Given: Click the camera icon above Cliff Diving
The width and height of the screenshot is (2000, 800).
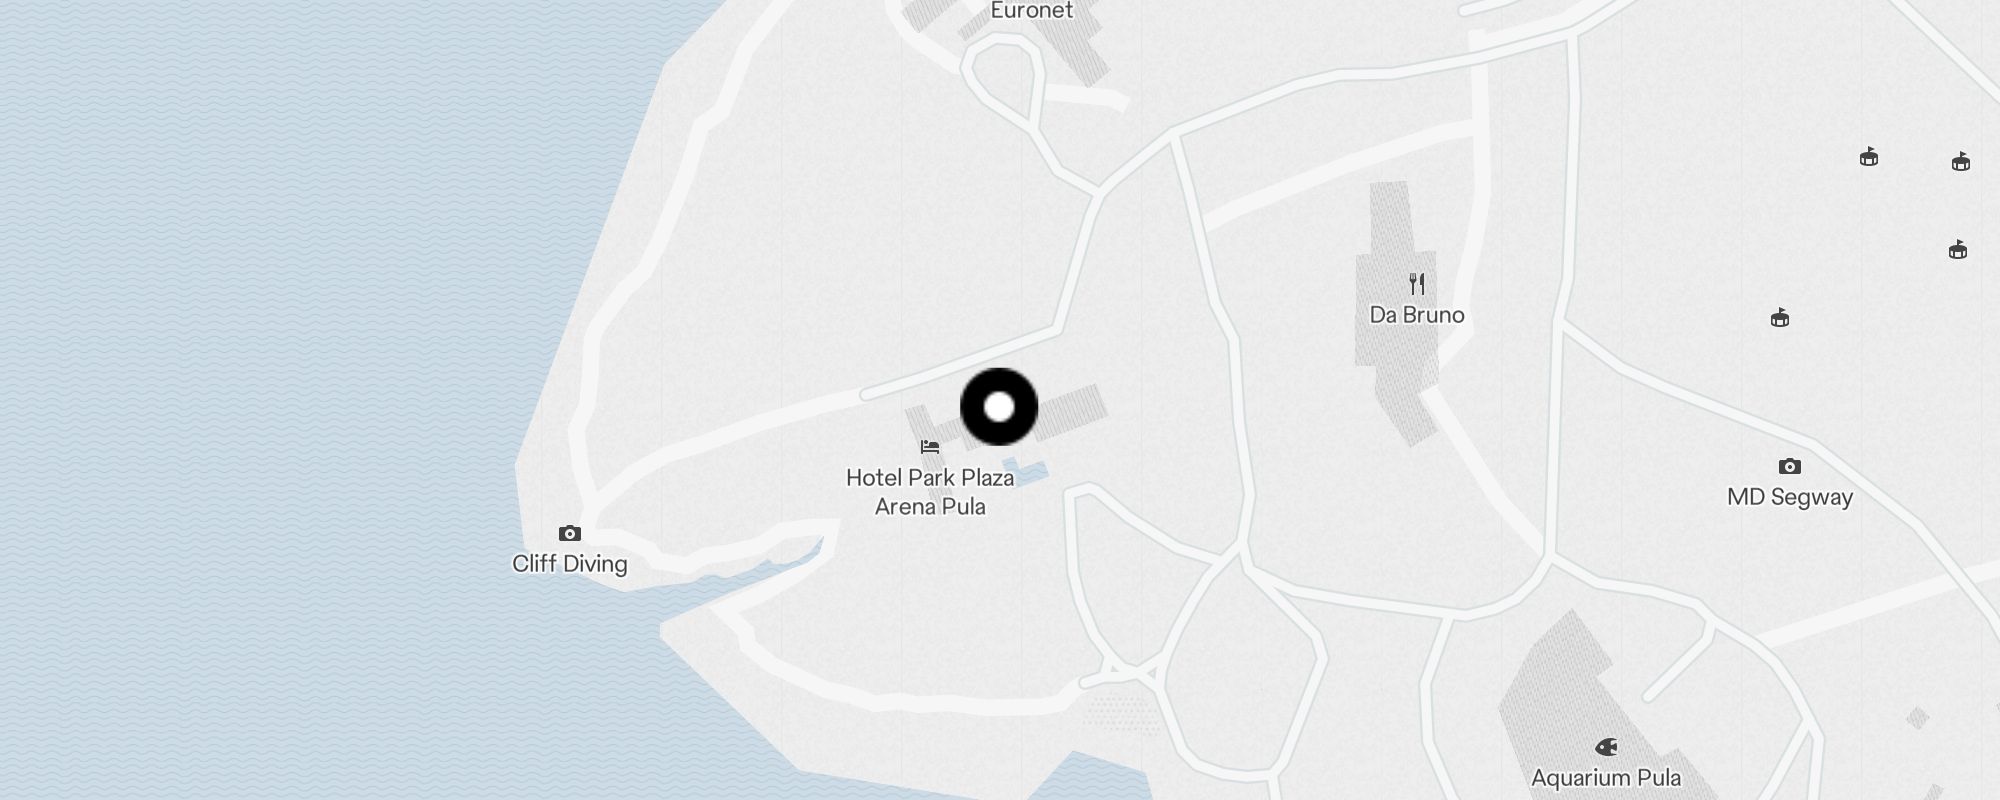Looking at the screenshot, I should [x=569, y=533].
